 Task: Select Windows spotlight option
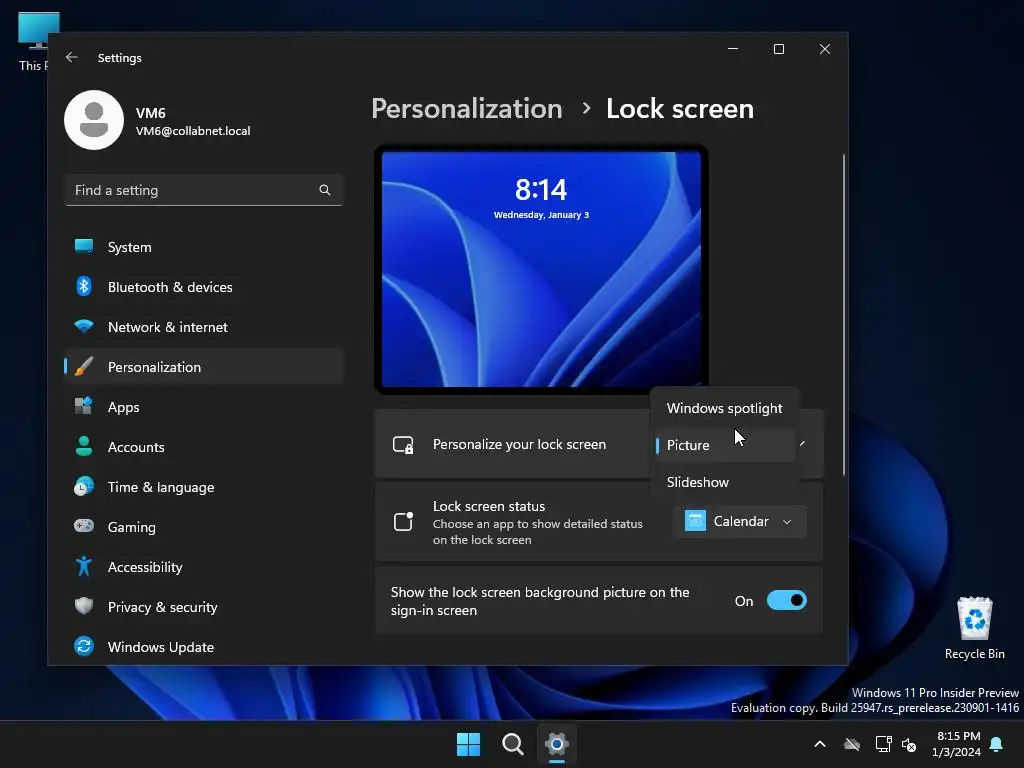click(x=724, y=408)
